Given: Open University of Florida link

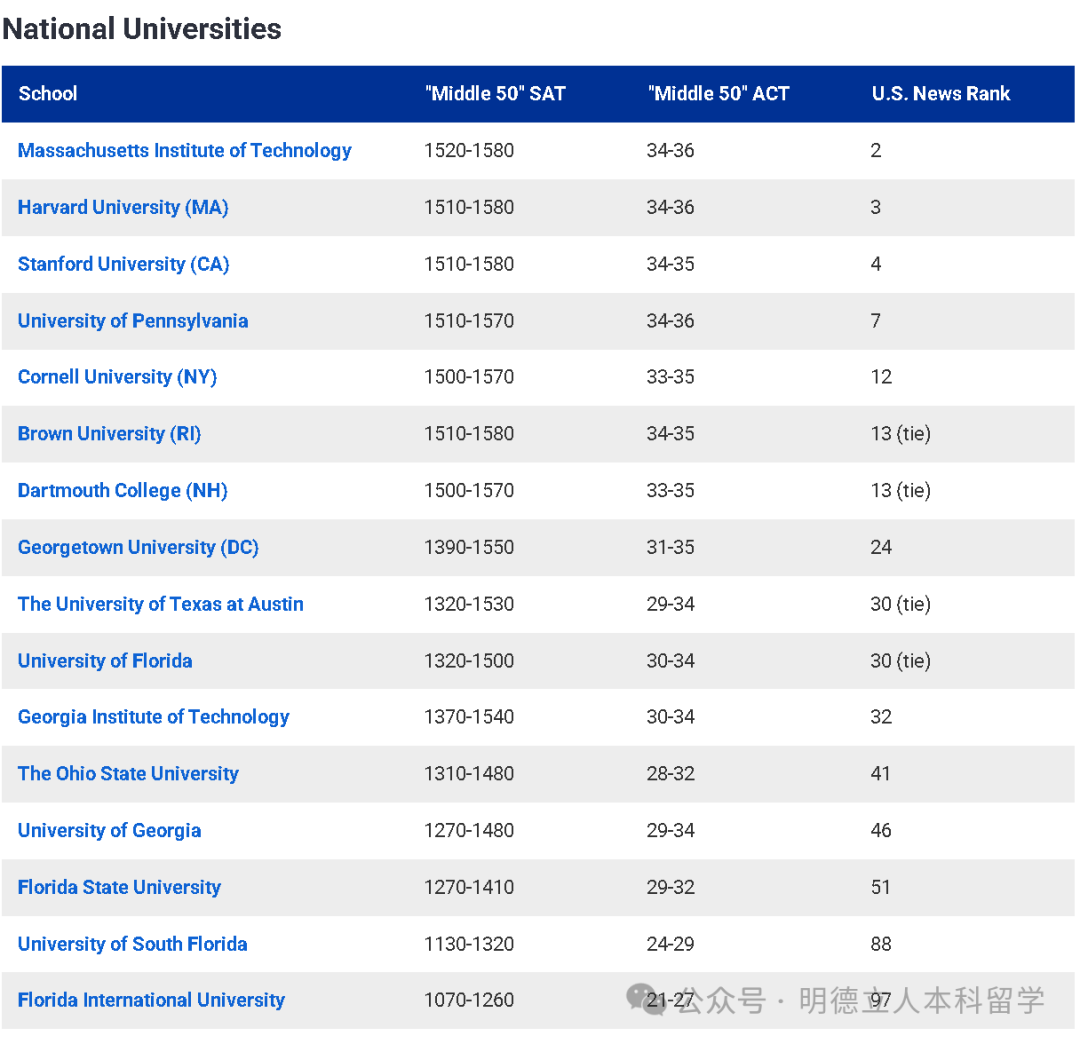Looking at the screenshot, I should pyautogui.click(x=105, y=661).
